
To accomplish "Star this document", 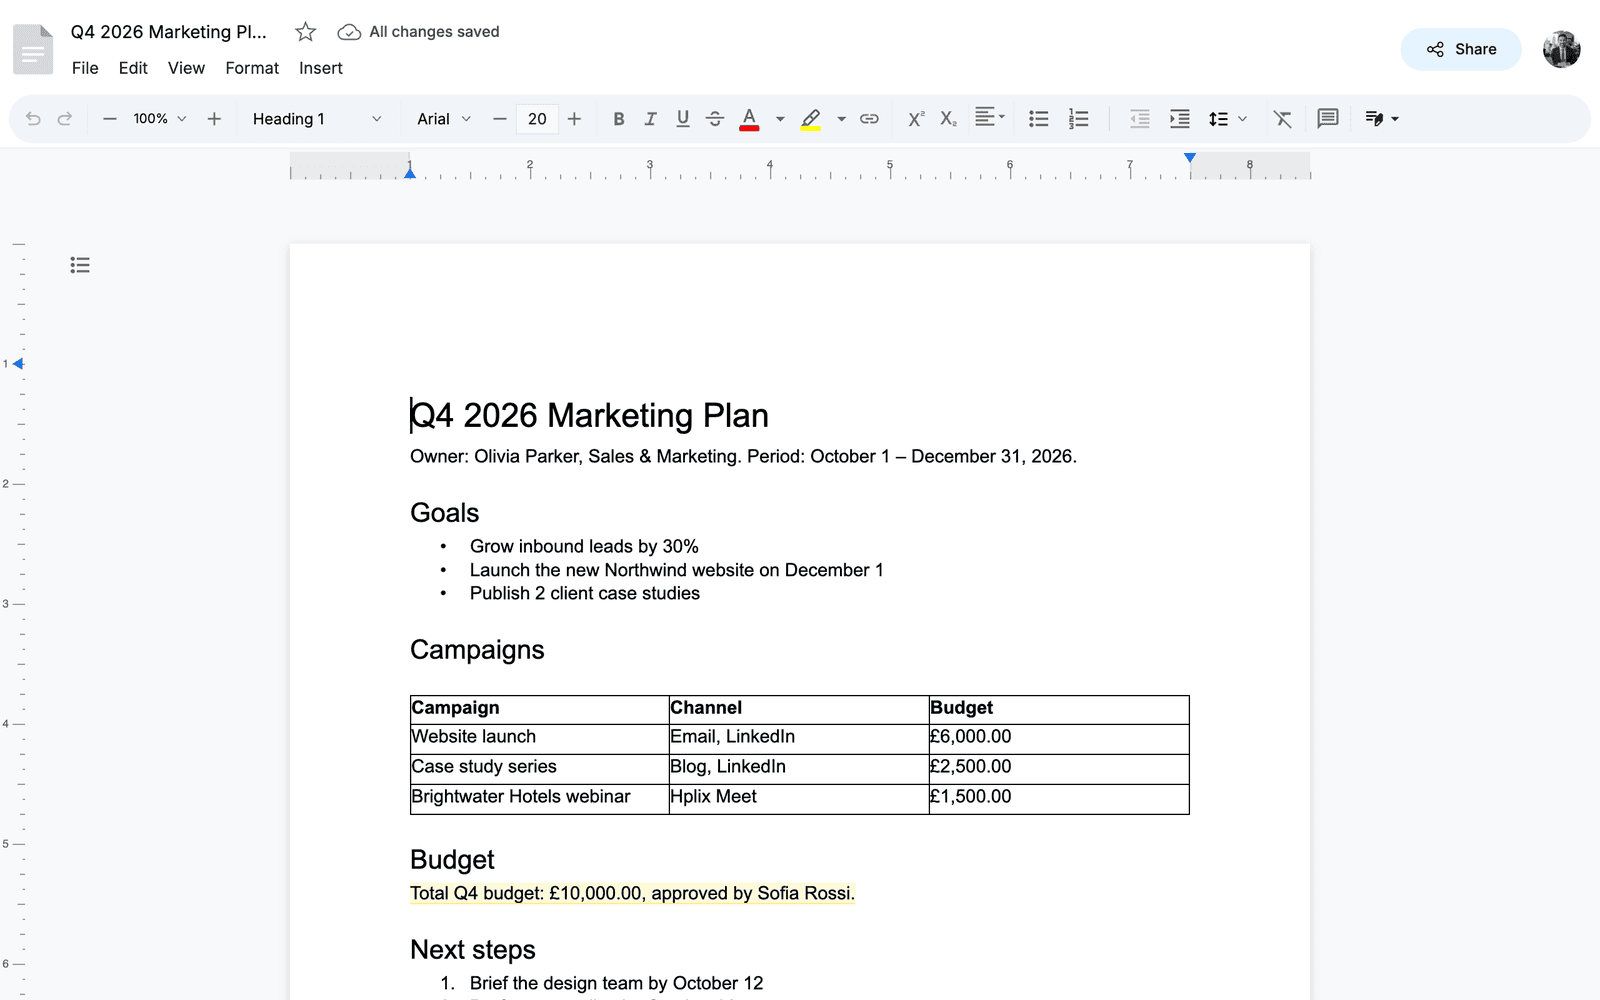I will click(x=306, y=32).
